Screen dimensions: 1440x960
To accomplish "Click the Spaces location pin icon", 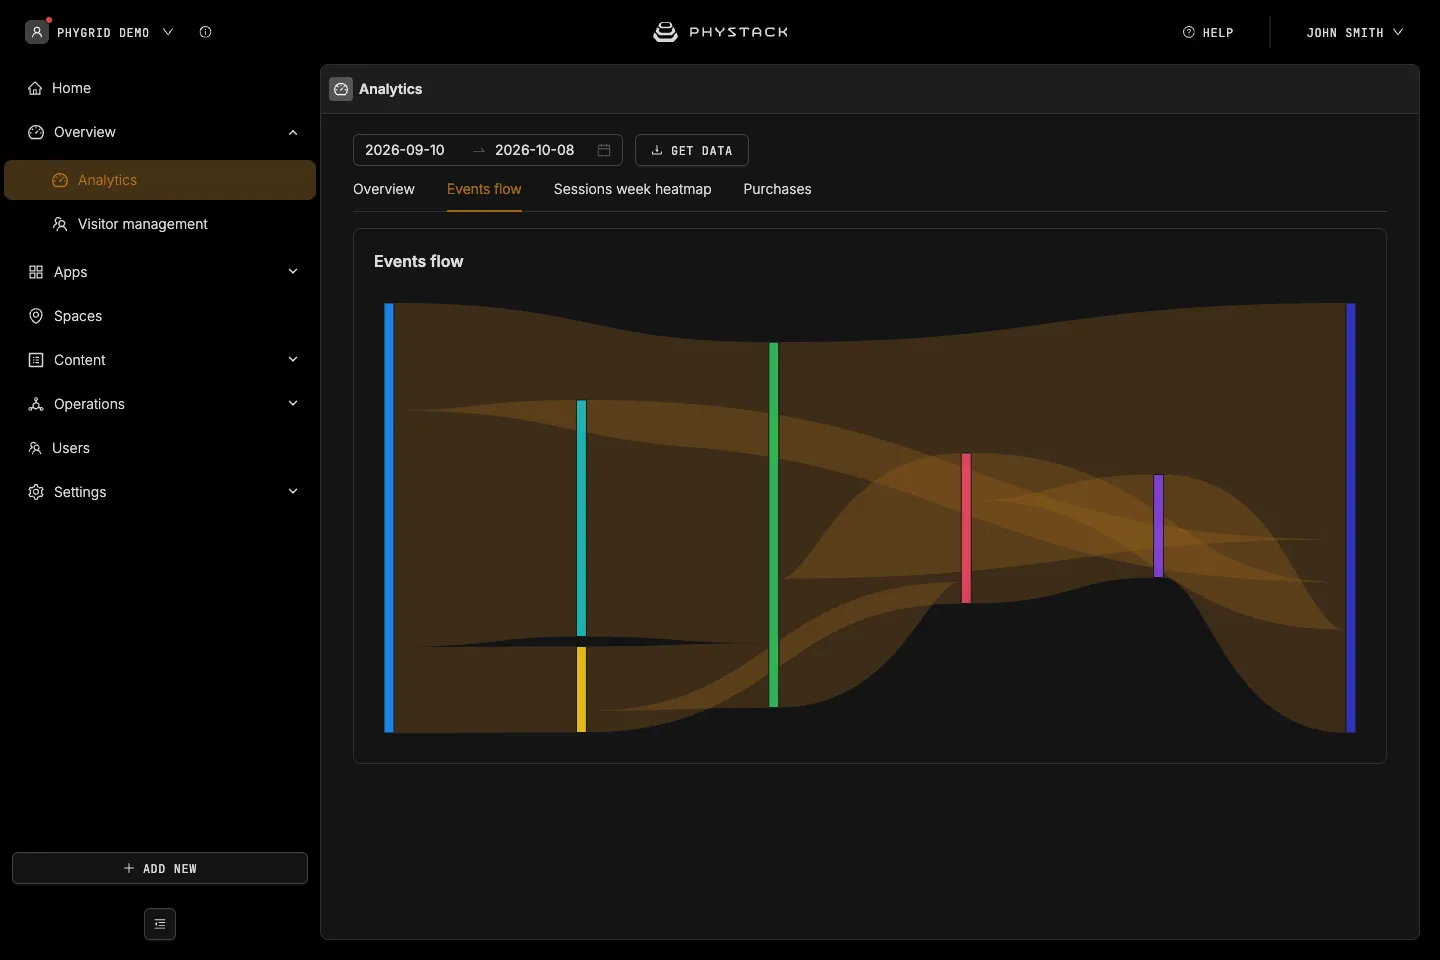I will click(36, 316).
